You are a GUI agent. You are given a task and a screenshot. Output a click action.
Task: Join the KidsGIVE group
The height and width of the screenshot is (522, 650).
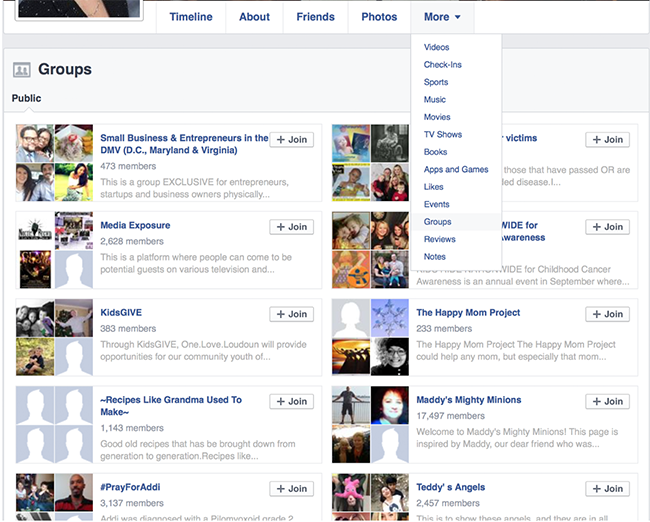(292, 314)
